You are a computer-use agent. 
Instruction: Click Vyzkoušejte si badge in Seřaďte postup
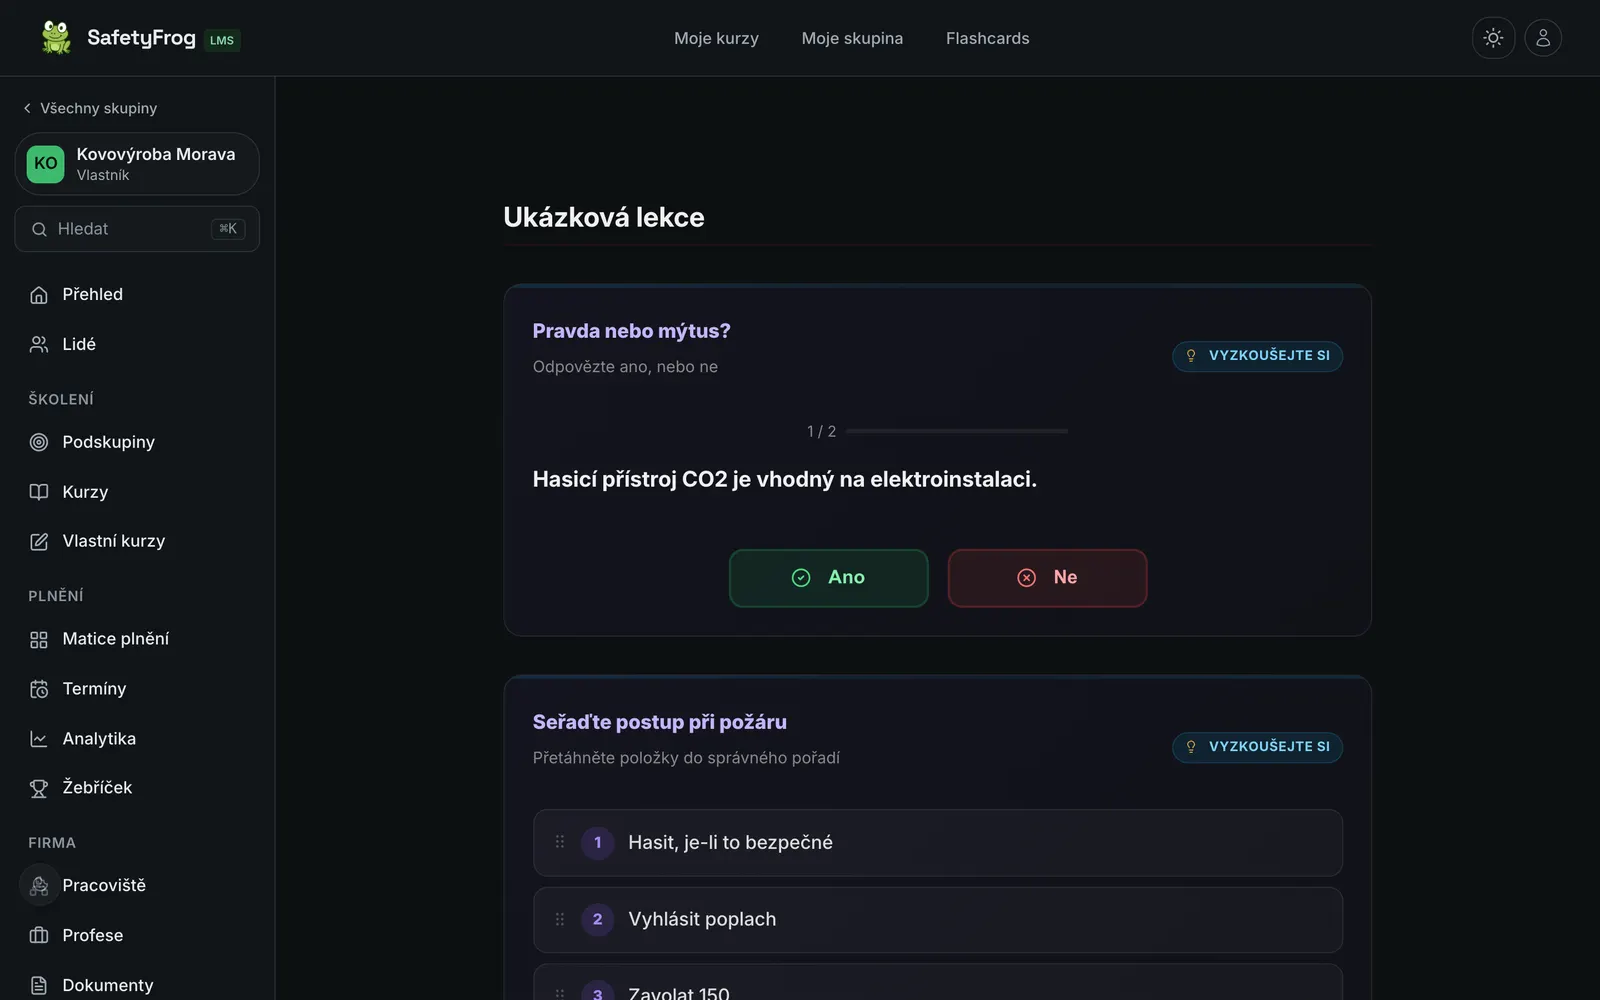tap(1257, 747)
